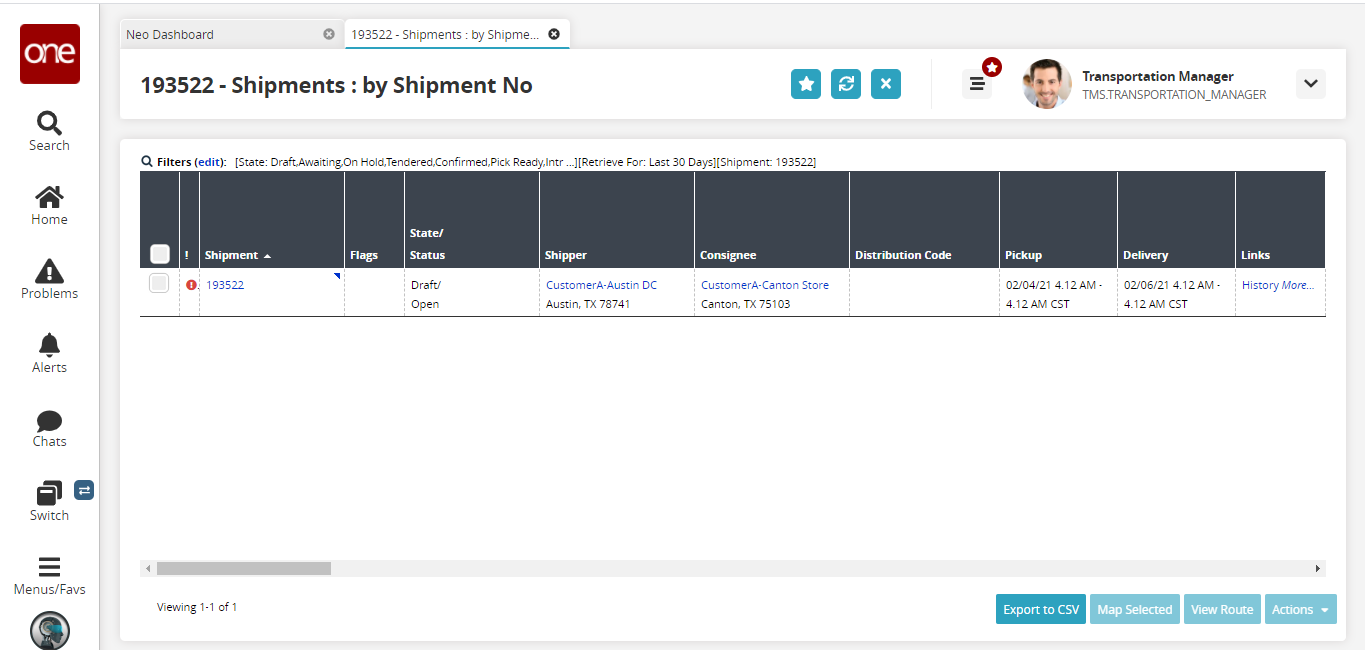Expand the user profile chevron

1310,84
